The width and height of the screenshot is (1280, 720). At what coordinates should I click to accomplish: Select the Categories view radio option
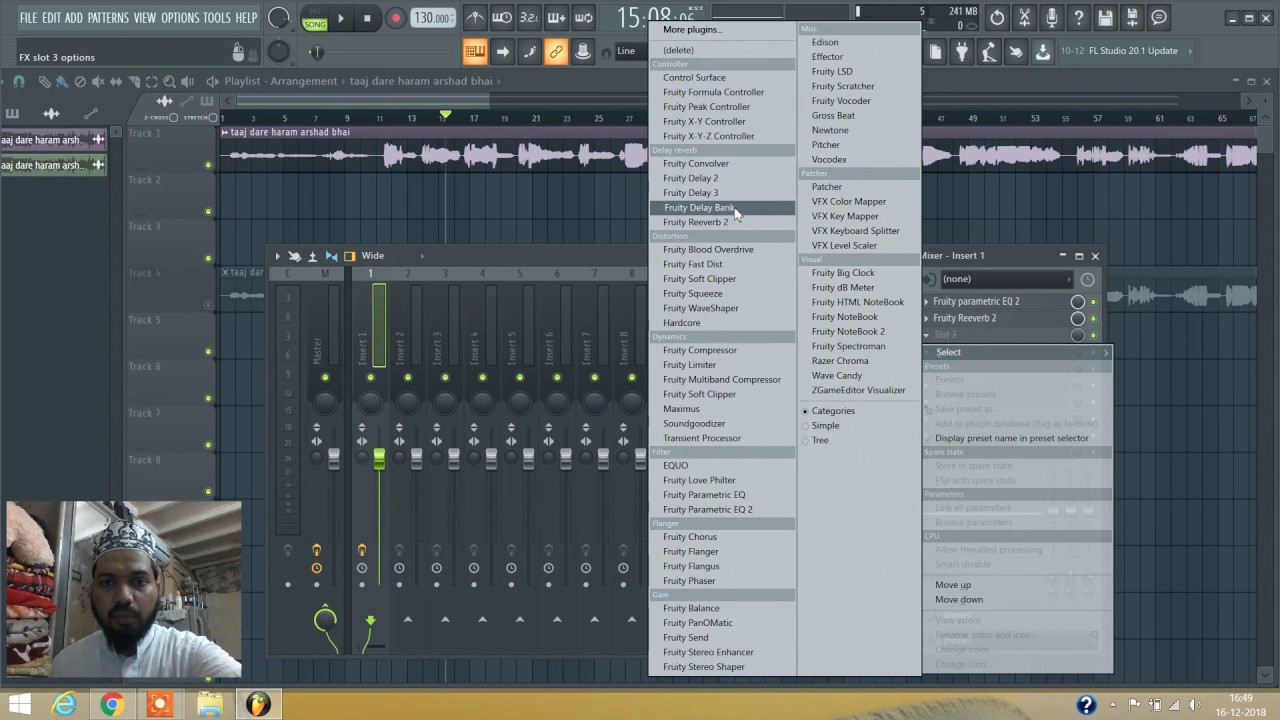(828, 411)
